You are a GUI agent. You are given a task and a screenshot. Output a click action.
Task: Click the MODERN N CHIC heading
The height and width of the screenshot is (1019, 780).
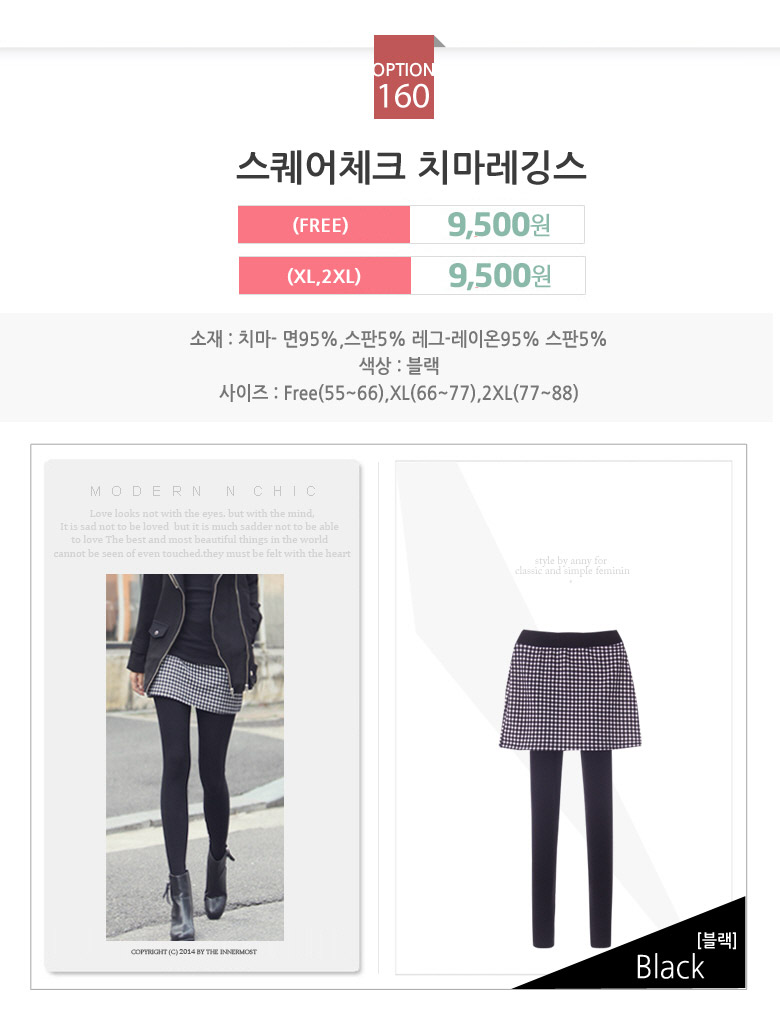pyautogui.click(x=203, y=491)
